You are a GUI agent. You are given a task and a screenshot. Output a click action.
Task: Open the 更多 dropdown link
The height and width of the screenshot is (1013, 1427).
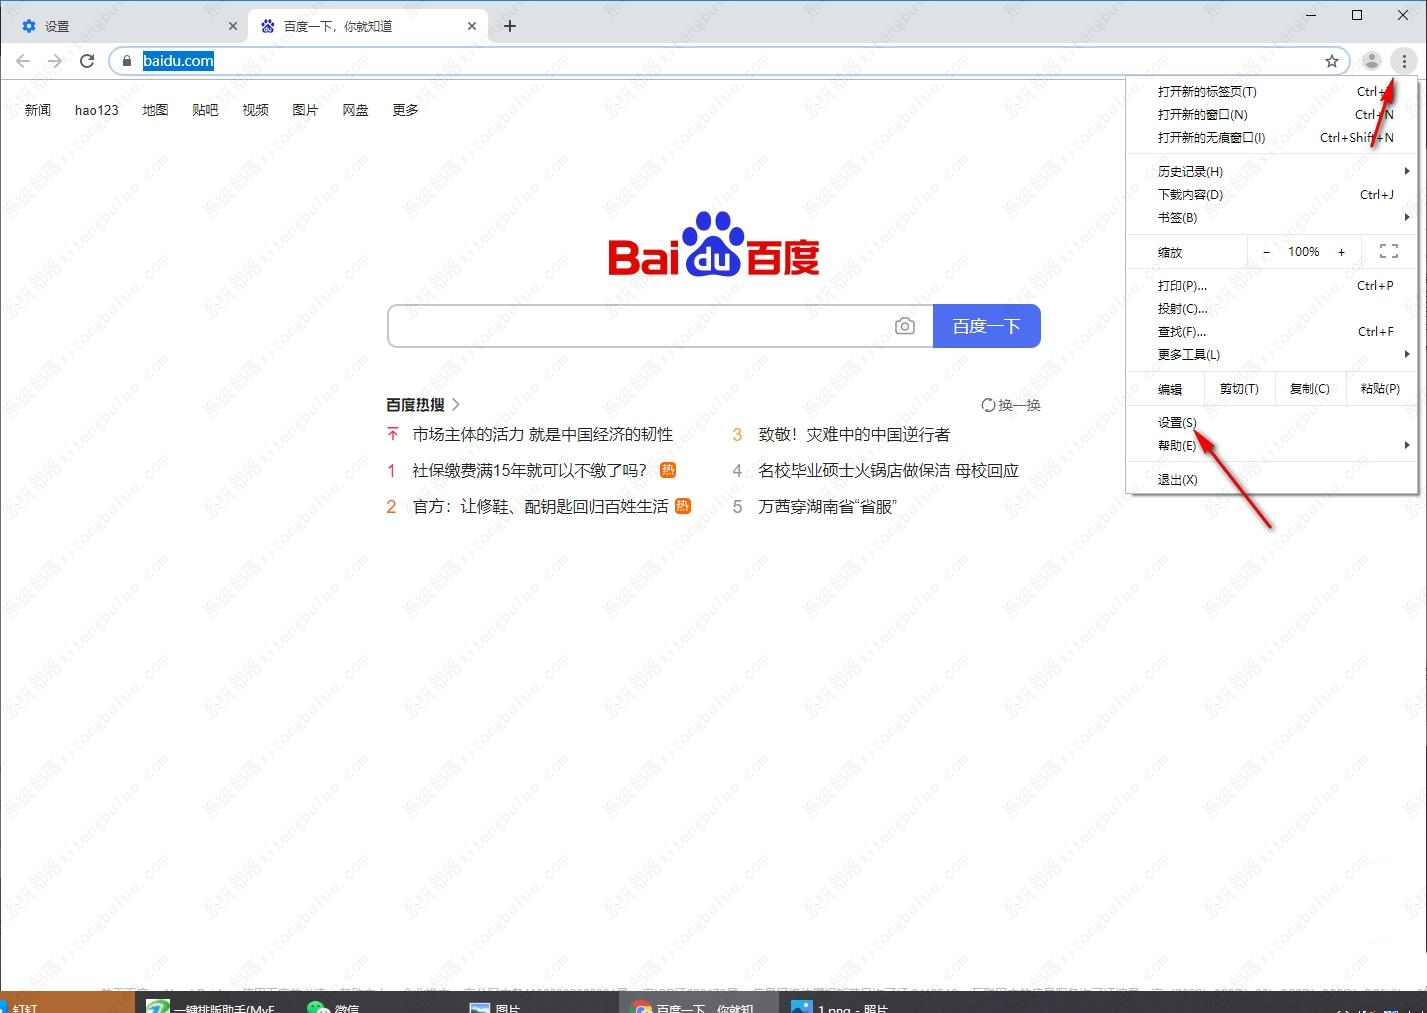(405, 110)
